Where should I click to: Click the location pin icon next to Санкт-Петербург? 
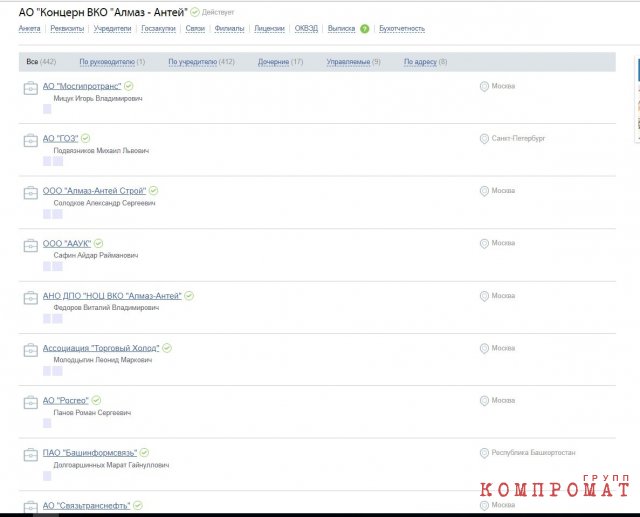coord(484,139)
